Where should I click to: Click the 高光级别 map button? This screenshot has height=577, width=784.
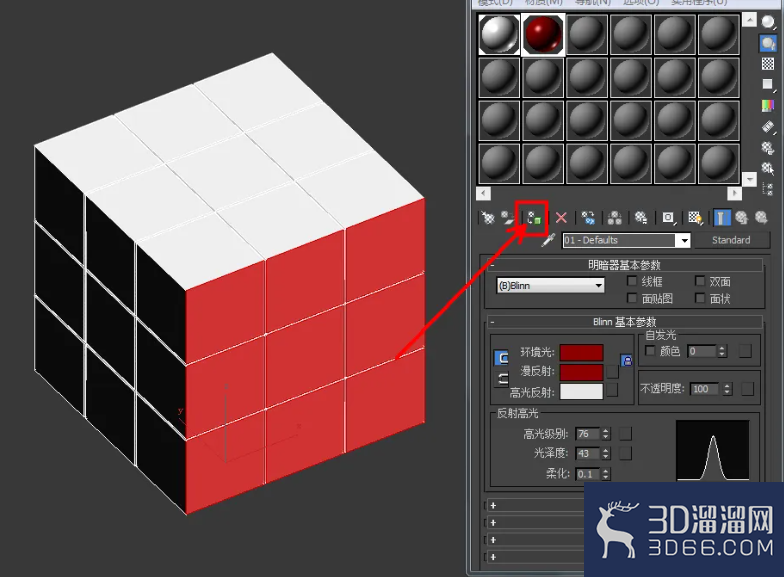[626, 434]
